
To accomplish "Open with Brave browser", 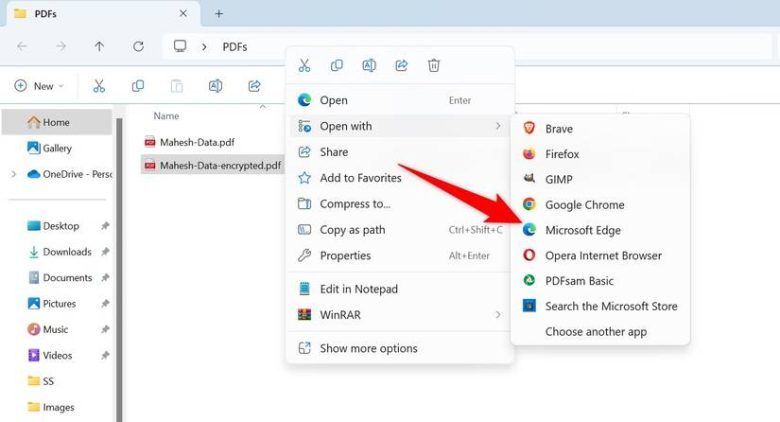I will click(x=600, y=129).
